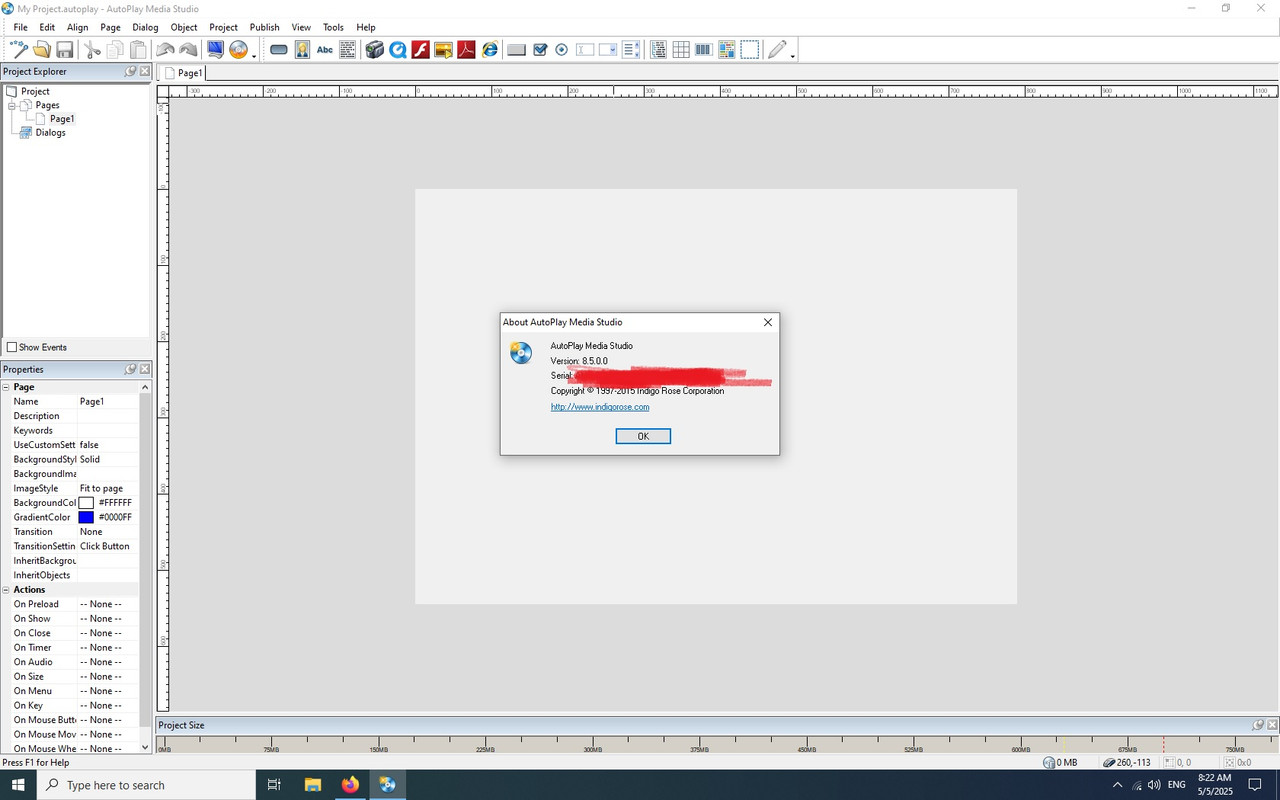Open the Publish menu
Screen dimensions: 1280x800
[264, 27]
